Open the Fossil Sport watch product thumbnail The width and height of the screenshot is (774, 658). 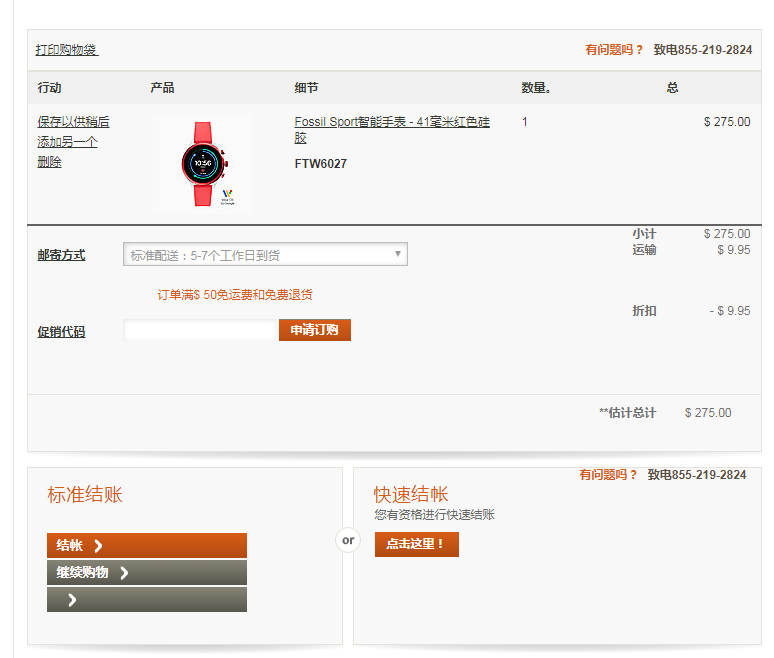(203, 164)
